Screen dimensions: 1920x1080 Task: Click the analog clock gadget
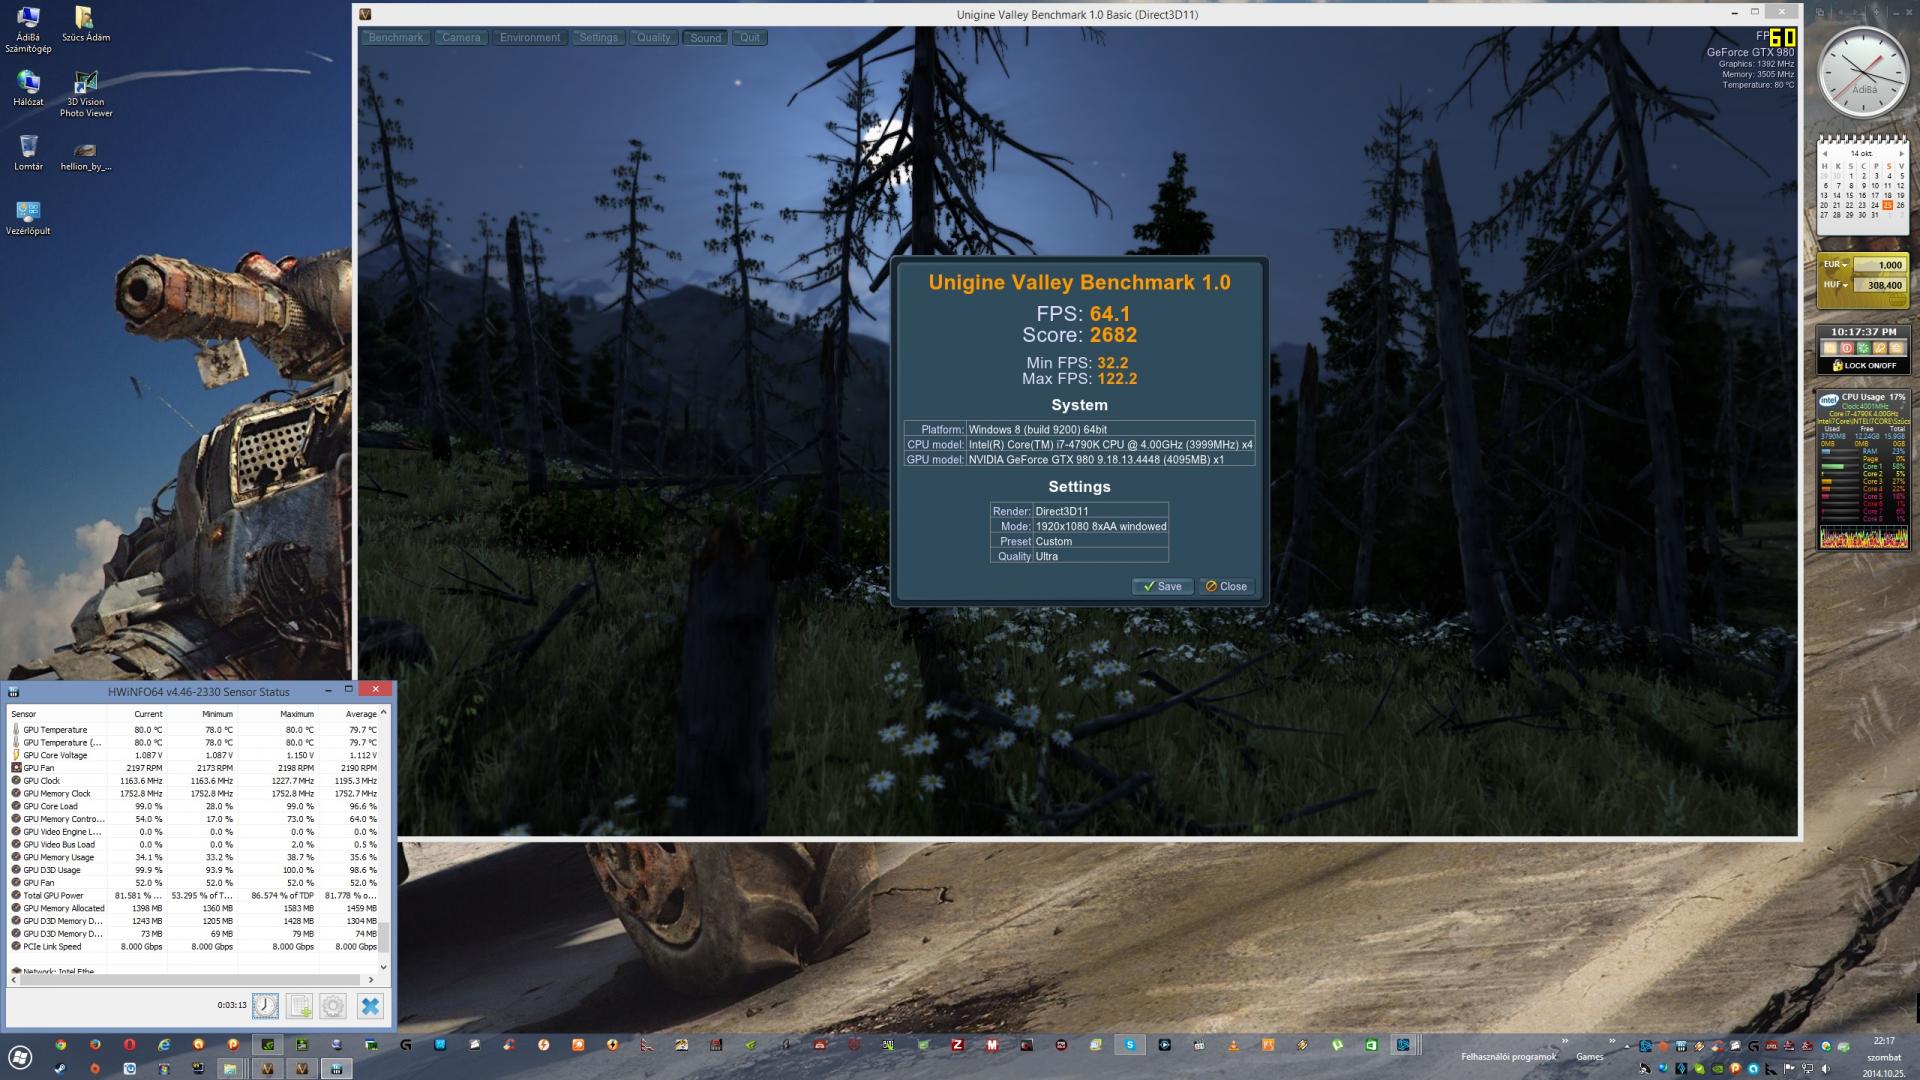click(x=1864, y=72)
